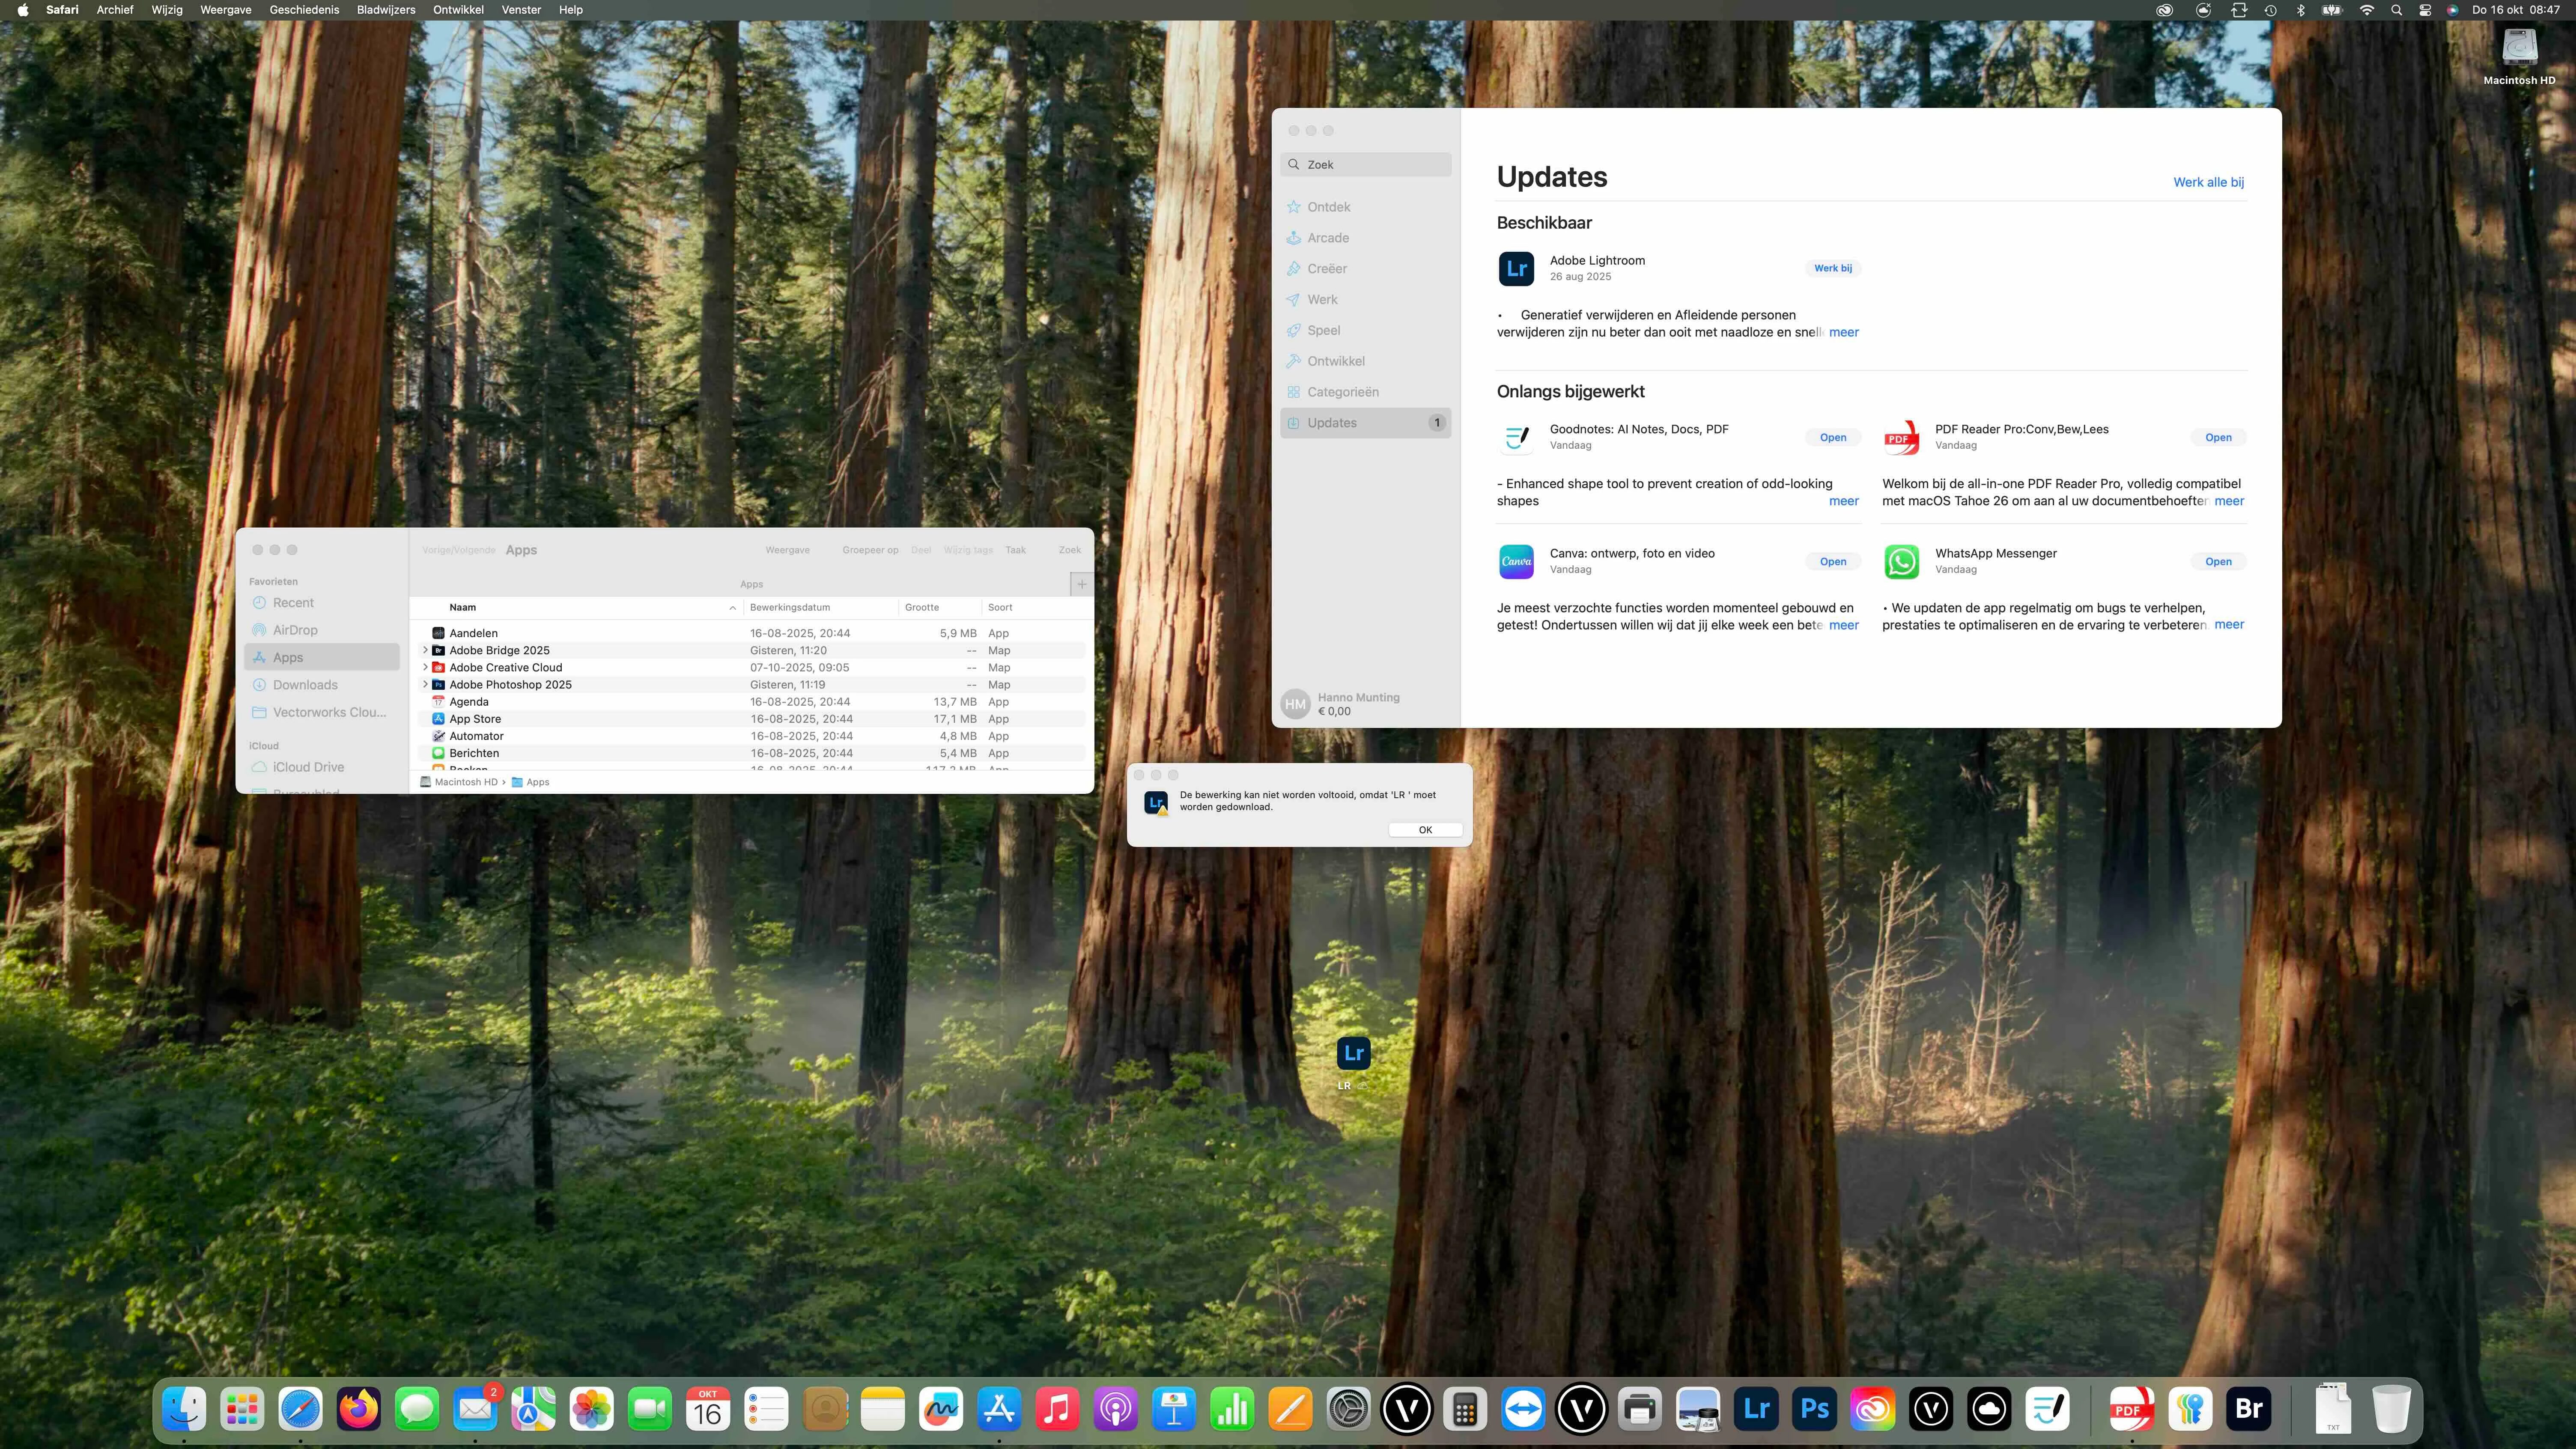Open the Geschiedenis menu

coord(304,10)
